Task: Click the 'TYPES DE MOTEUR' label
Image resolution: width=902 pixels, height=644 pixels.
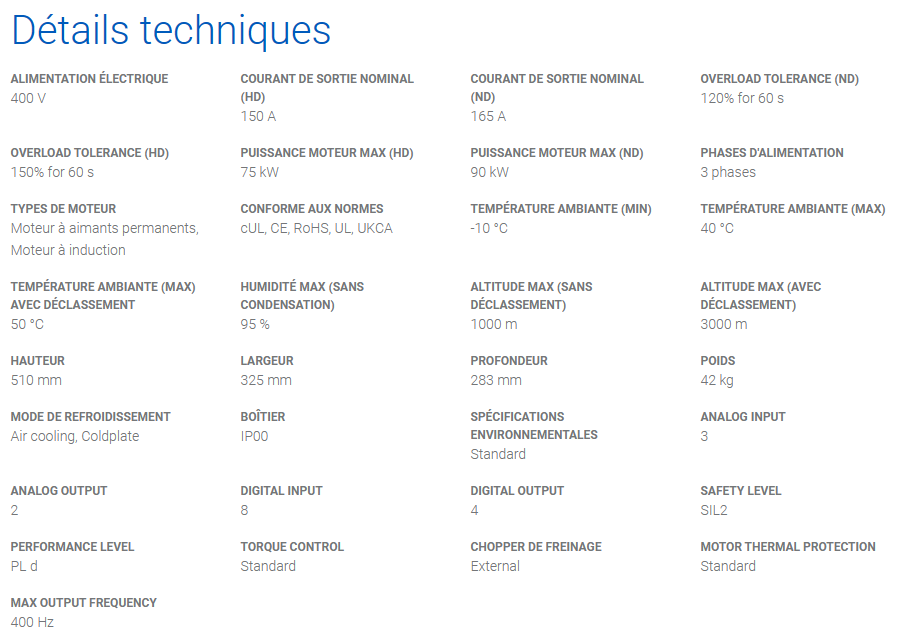Action: point(63,209)
